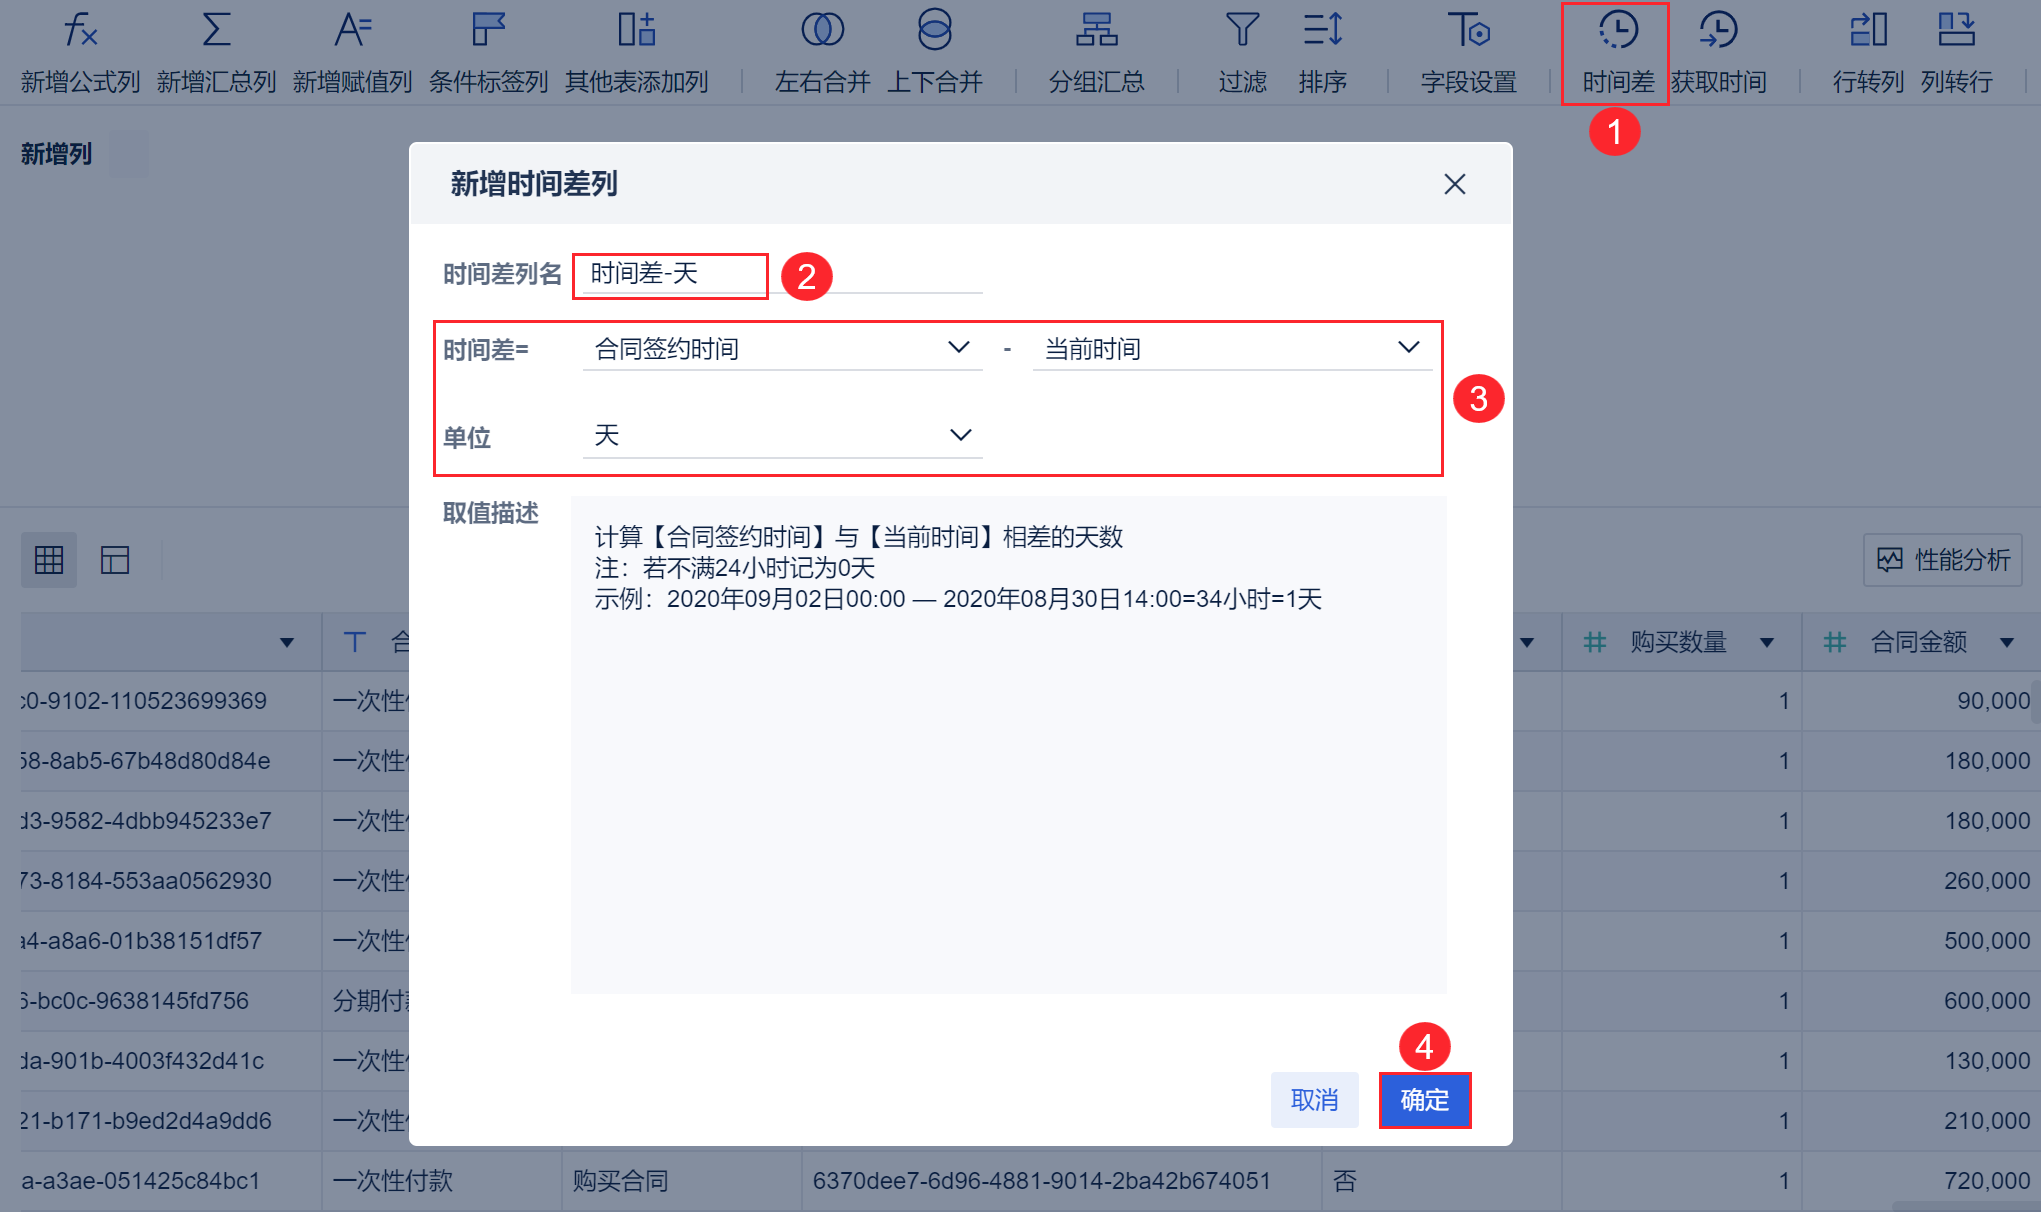Select the 列转行 column-to-row tool
The height and width of the screenshot is (1212, 2041).
[1956, 54]
